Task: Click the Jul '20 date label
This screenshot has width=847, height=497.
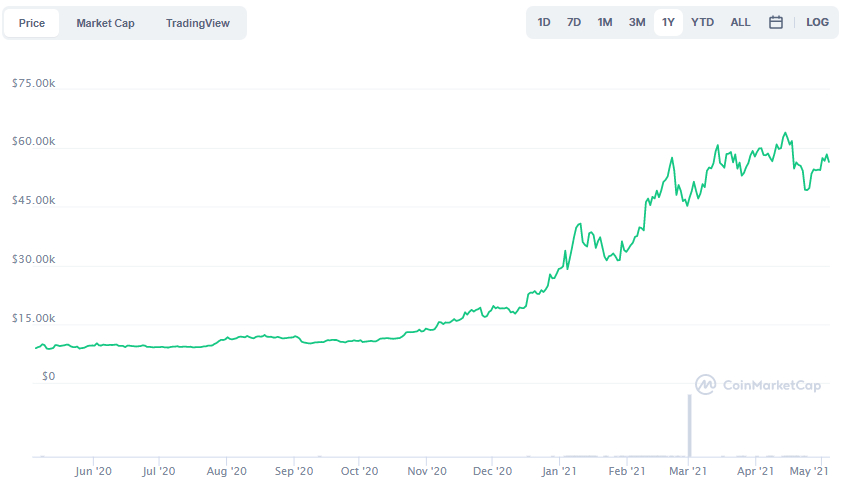Action: click(159, 471)
